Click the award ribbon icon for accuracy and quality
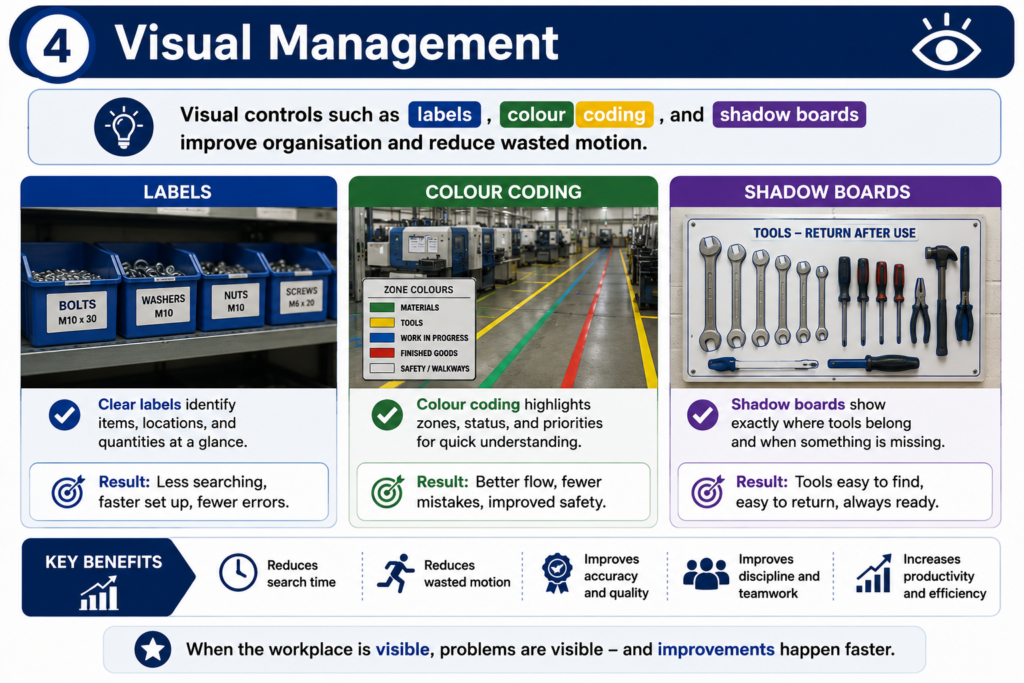The image size is (1024, 683). pos(557,573)
